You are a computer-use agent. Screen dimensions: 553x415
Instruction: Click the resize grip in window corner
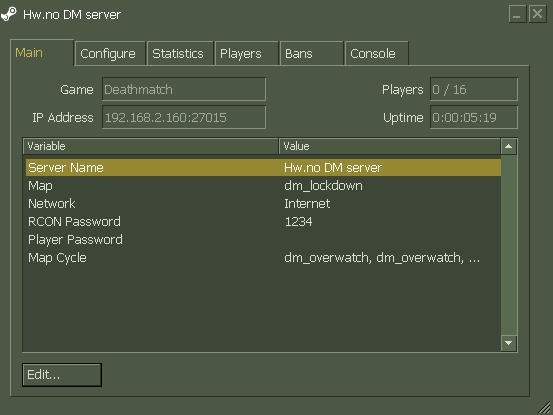click(545, 408)
